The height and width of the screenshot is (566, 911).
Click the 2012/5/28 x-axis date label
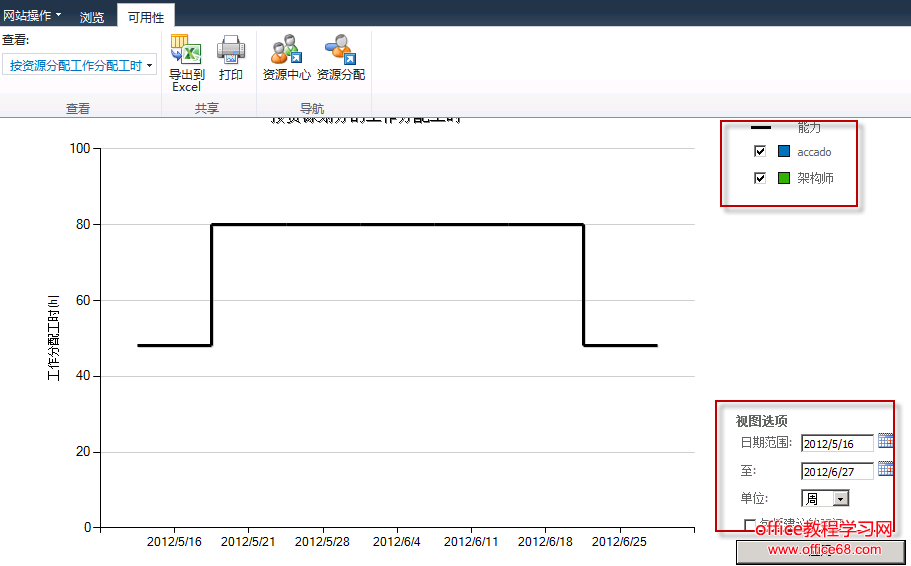322,542
